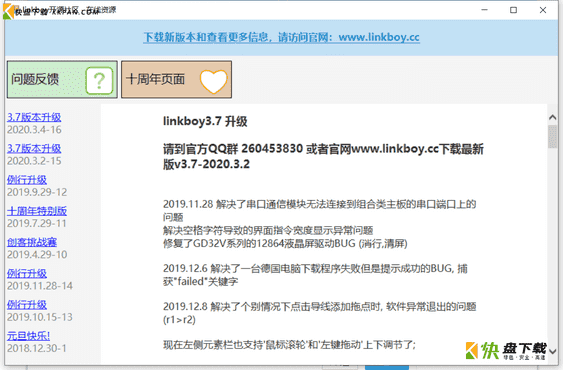This screenshot has width=563, height=370.
Task: Click the heart icon on 十周年页面
Action: click(x=214, y=81)
